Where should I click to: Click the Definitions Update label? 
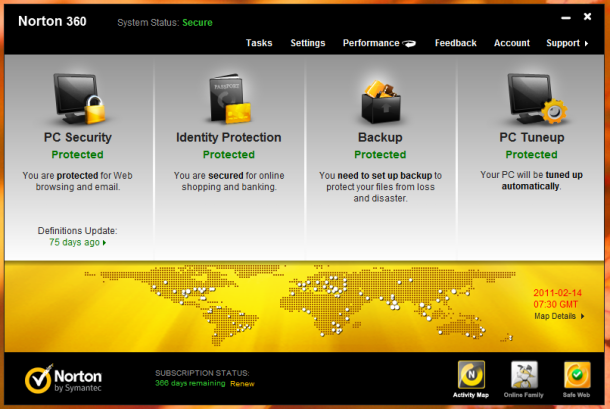coord(77,231)
